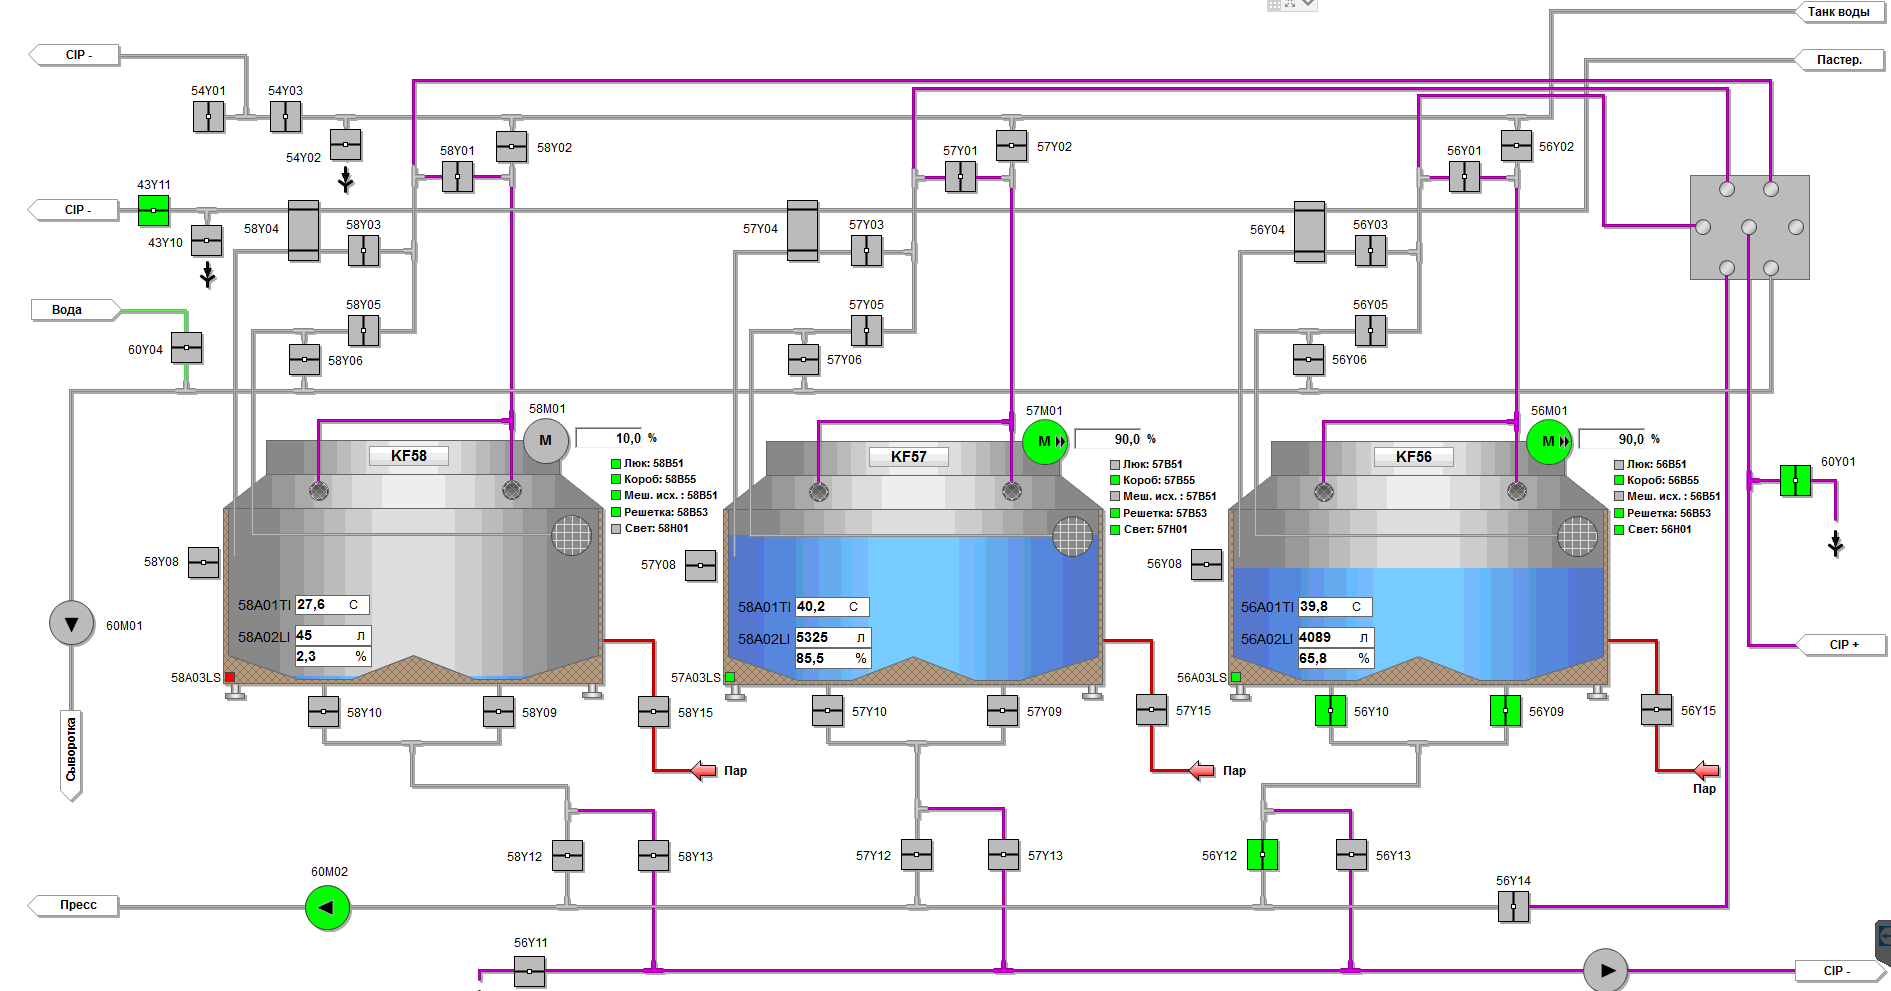1891x991 pixels.
Task: Open green valve 60Y01 near CIP+
Action: point(1796,482)
